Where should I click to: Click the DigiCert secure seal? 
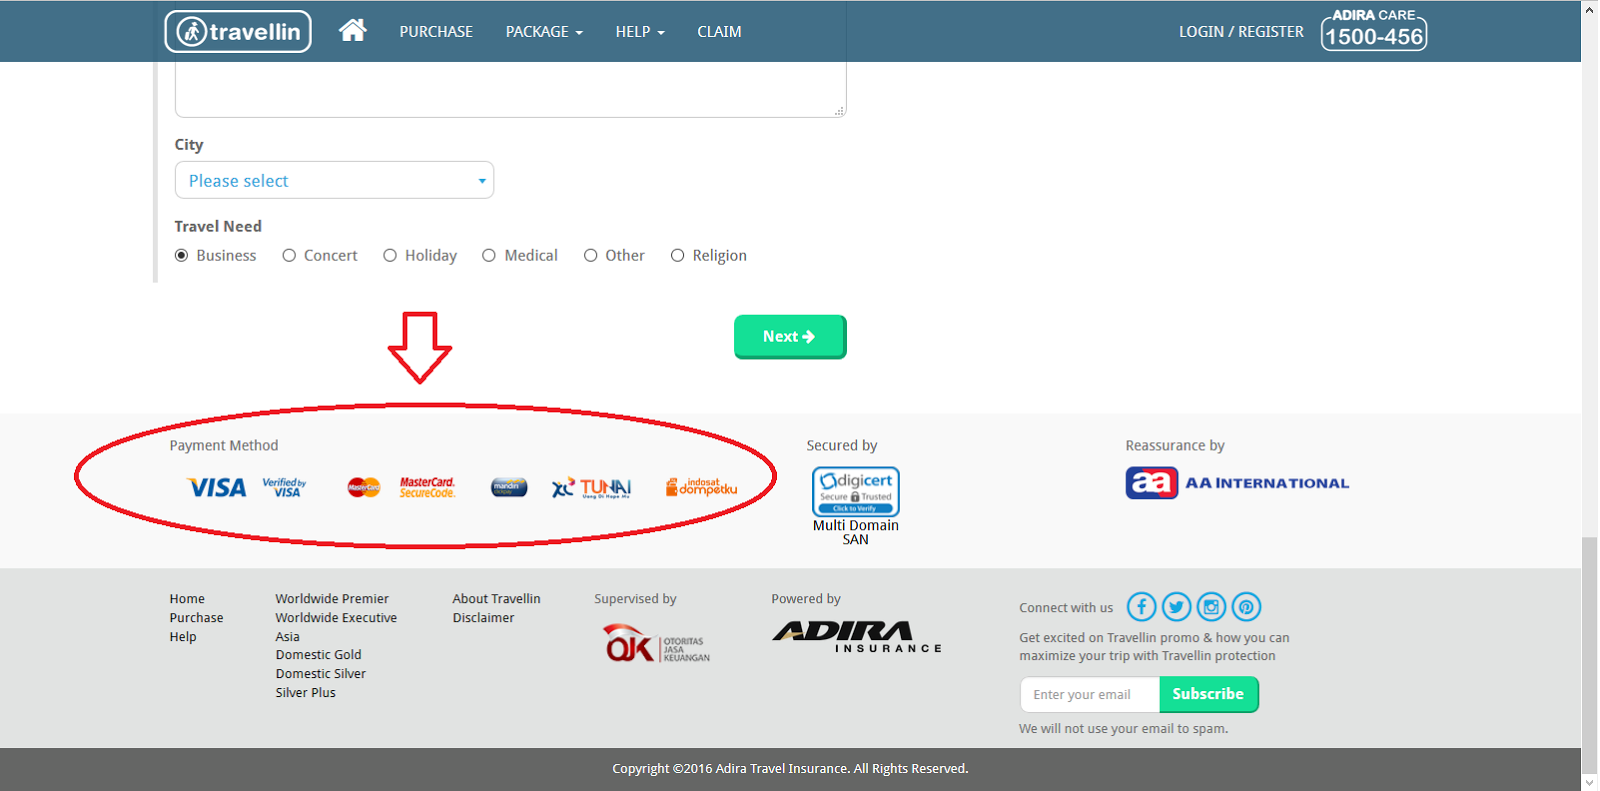click(x=856, y=491)
